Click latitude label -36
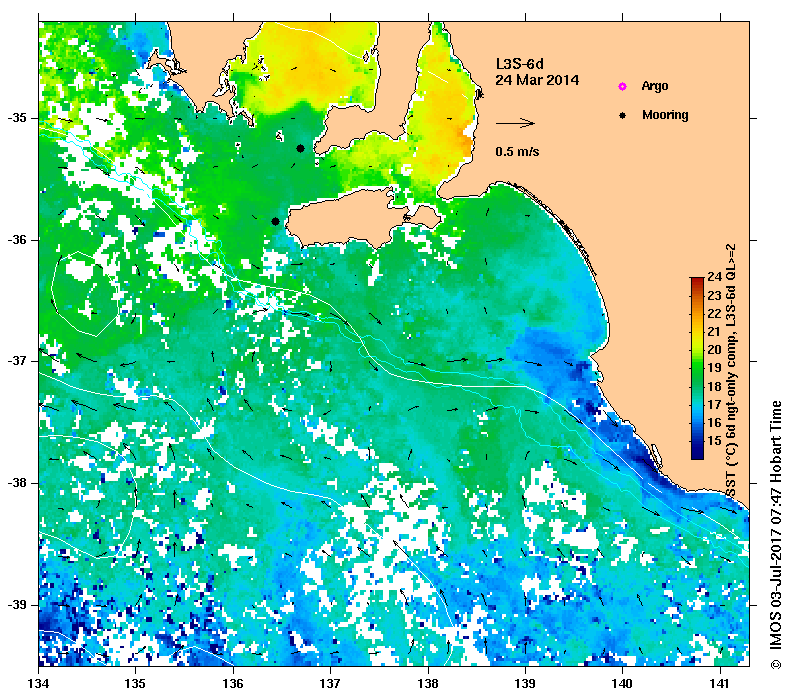Image resolution: width=791 pixels, height=700 pixels. point(17,240)
